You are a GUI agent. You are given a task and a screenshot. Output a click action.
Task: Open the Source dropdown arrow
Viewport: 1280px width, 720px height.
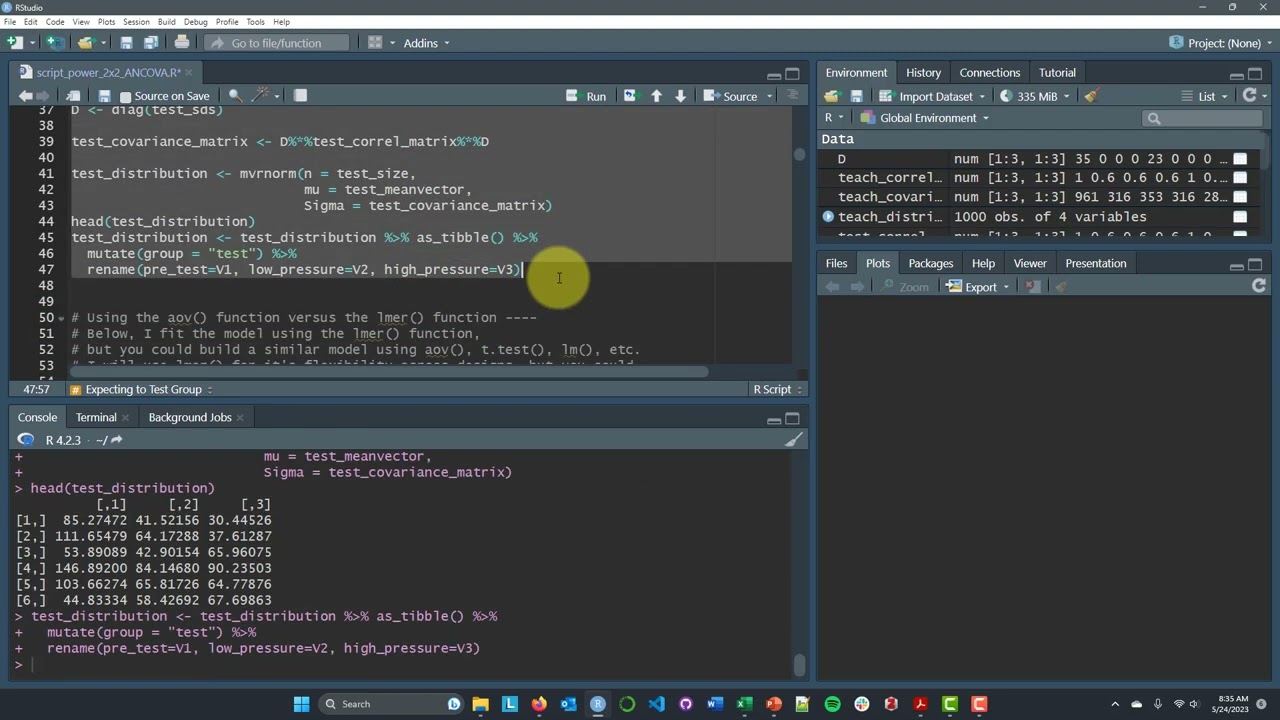pos(770,96)
